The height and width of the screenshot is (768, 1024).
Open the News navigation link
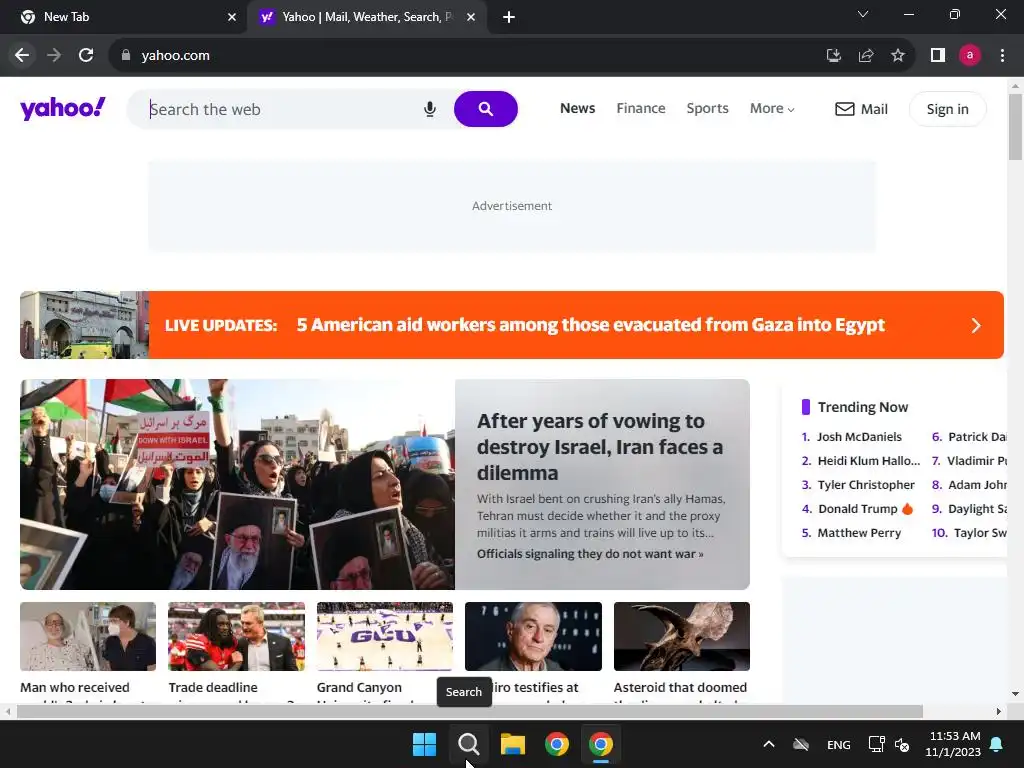pos(577,108)
